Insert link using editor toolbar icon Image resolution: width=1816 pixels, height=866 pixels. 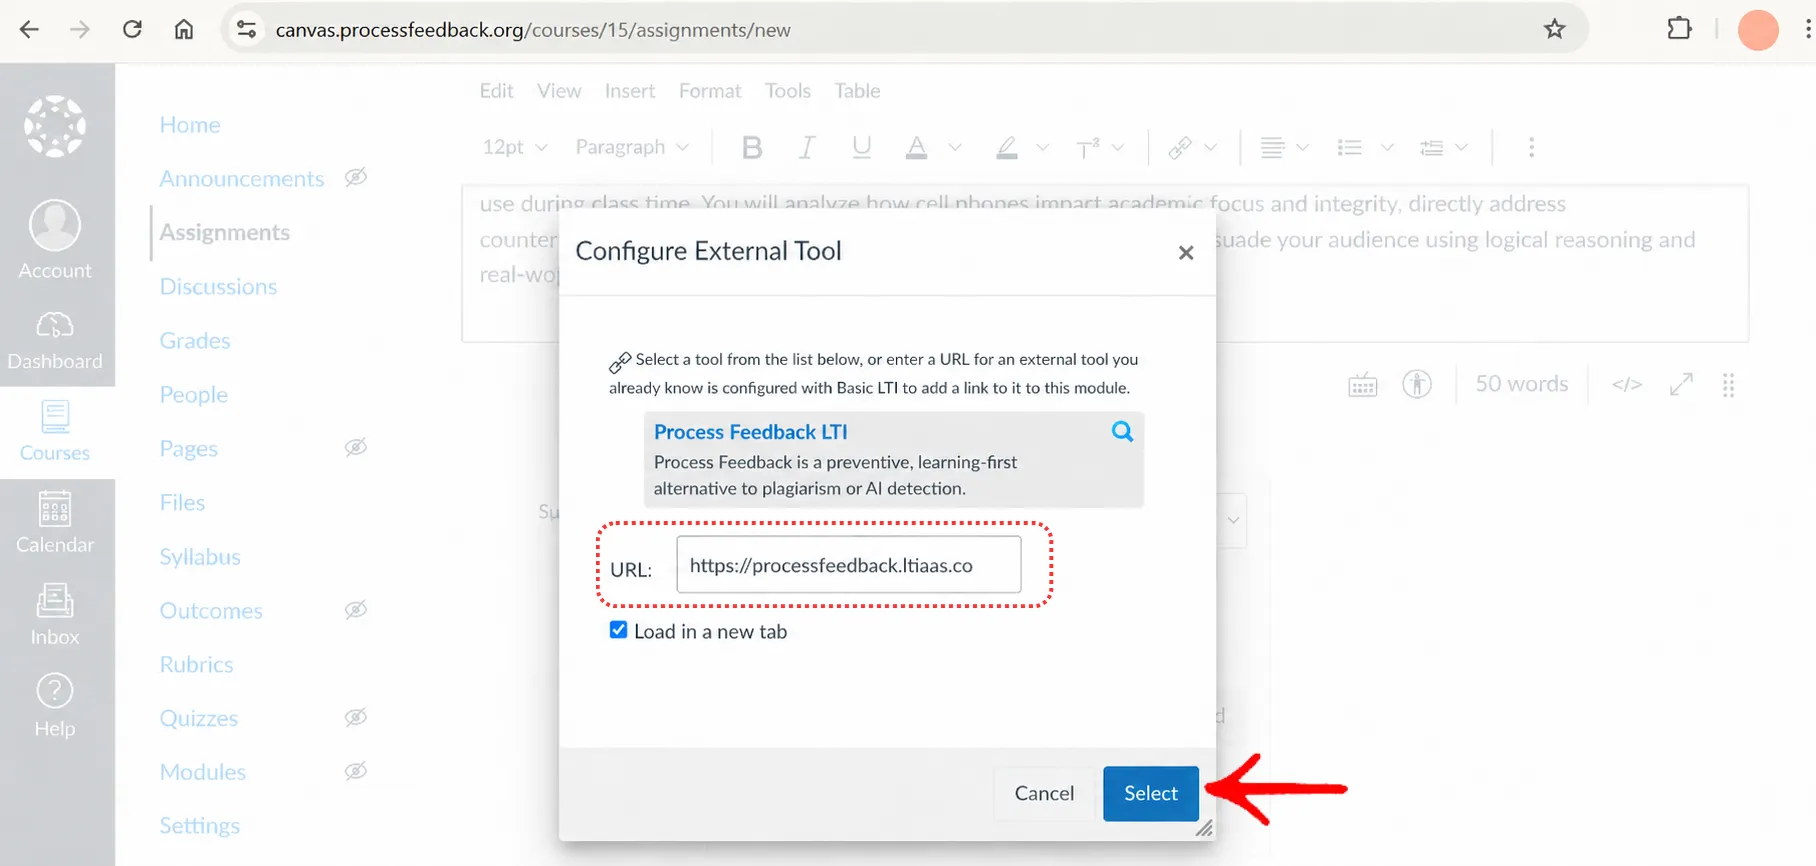pos(1180,148)
